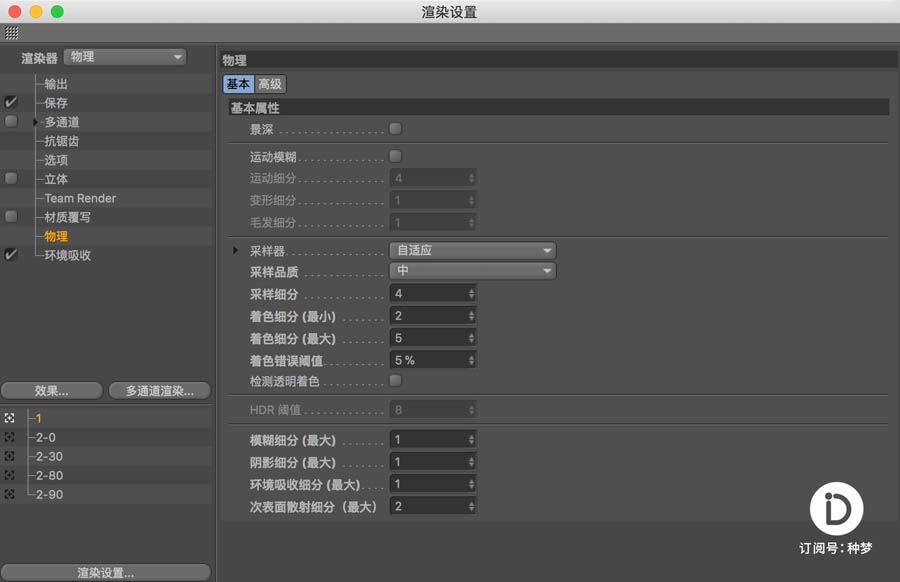Enable the 运动模糊 motion blur checkbox

[395, 157]
